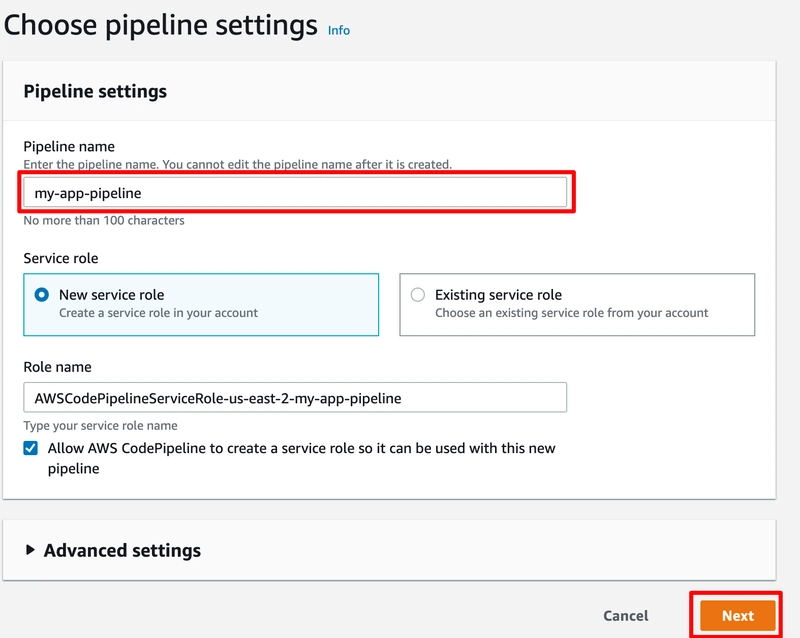Open the Info link beside the page title

click(339, 30)
